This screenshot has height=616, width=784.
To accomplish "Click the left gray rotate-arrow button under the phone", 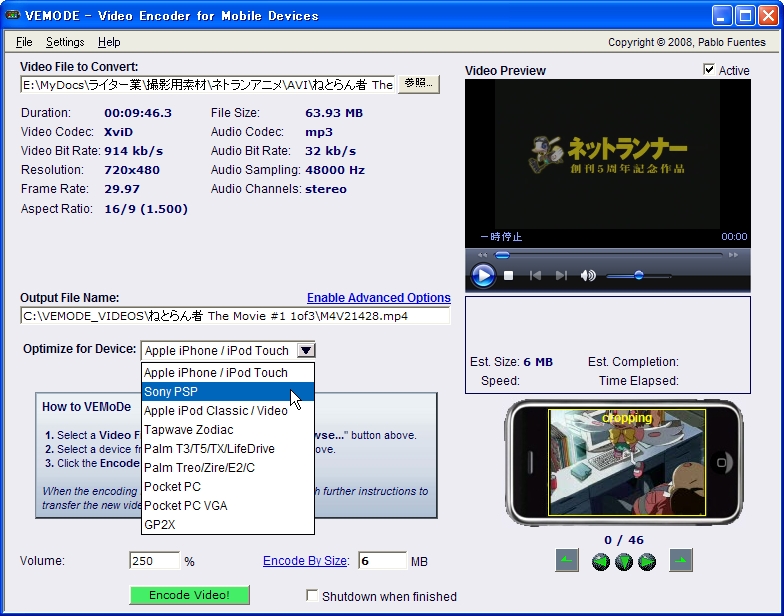I will pos(567,560).
